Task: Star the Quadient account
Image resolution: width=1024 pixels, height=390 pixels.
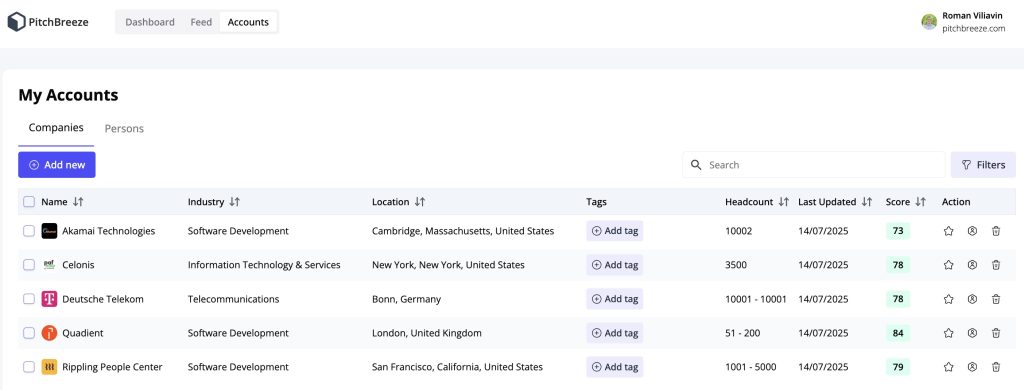Action: click(x=948, y=333)
